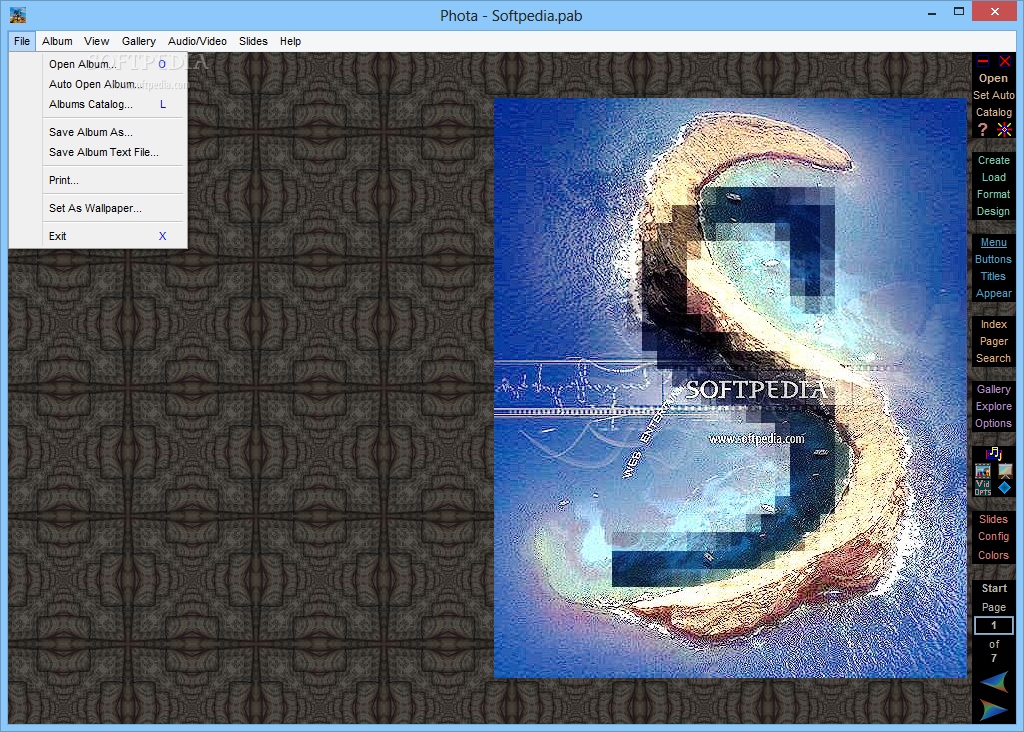Image resolution: width=1024 pixels, height=732 pixels.
Task: Click the projector screen icon
Action: (x=1005, y=471)
